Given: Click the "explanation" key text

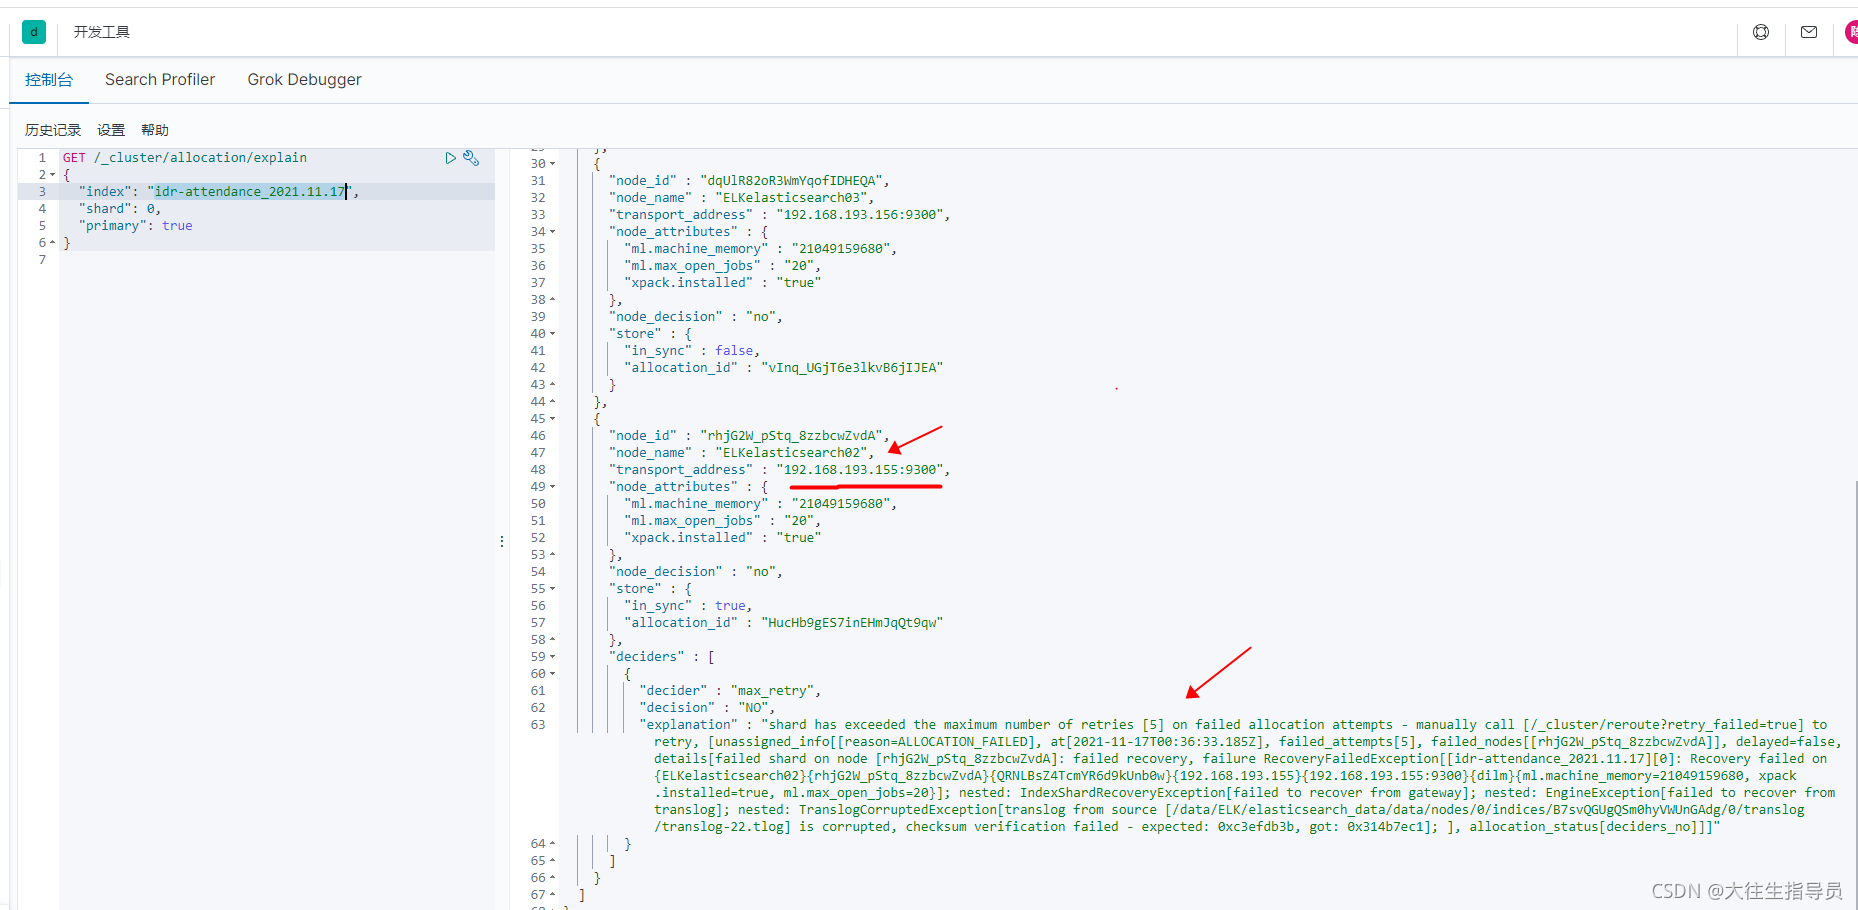Looking at the screenshot, I should (x=688, y=725).
